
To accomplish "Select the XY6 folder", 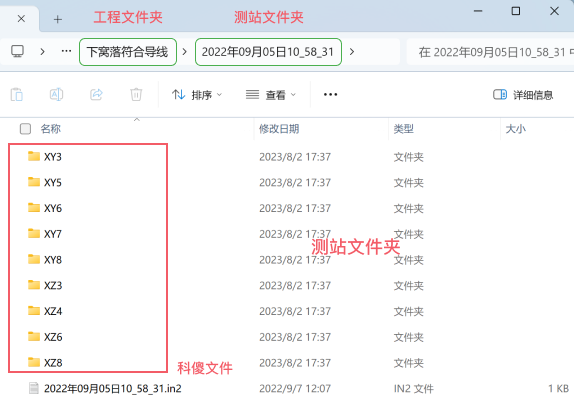I will (53, 208).
